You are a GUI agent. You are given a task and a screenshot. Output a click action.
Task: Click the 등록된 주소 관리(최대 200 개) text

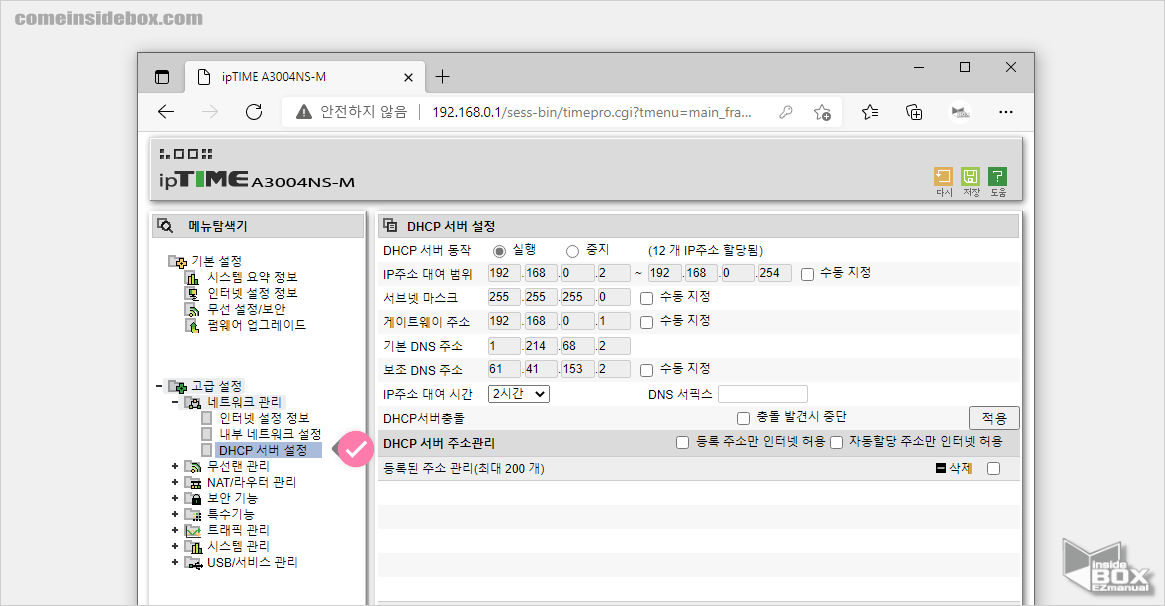464,469
